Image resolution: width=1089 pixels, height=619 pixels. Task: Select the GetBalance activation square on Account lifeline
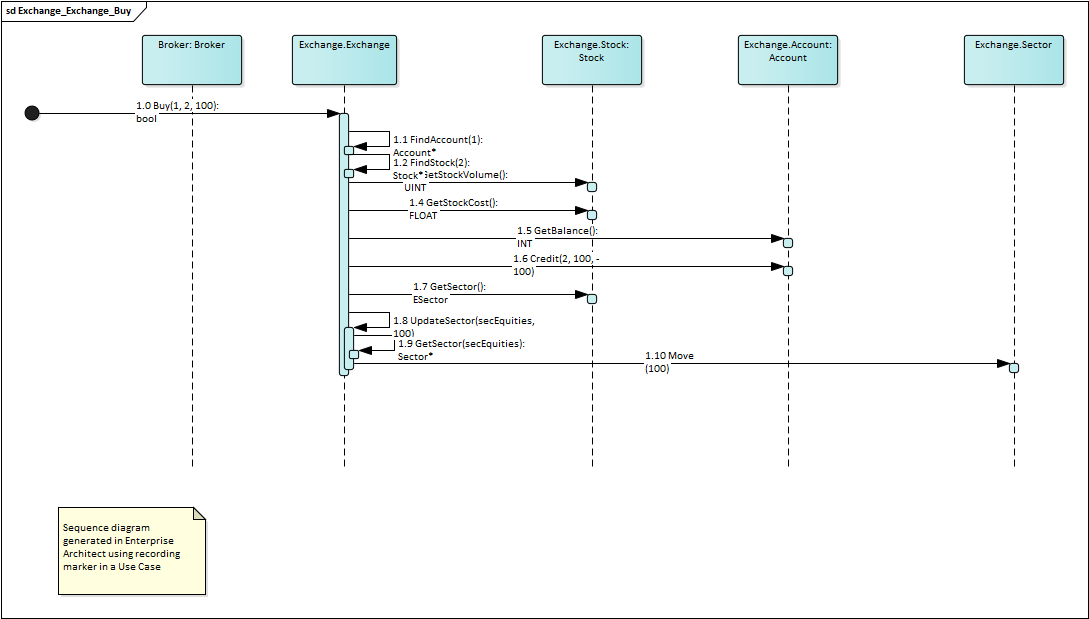[x=788, y=243]
